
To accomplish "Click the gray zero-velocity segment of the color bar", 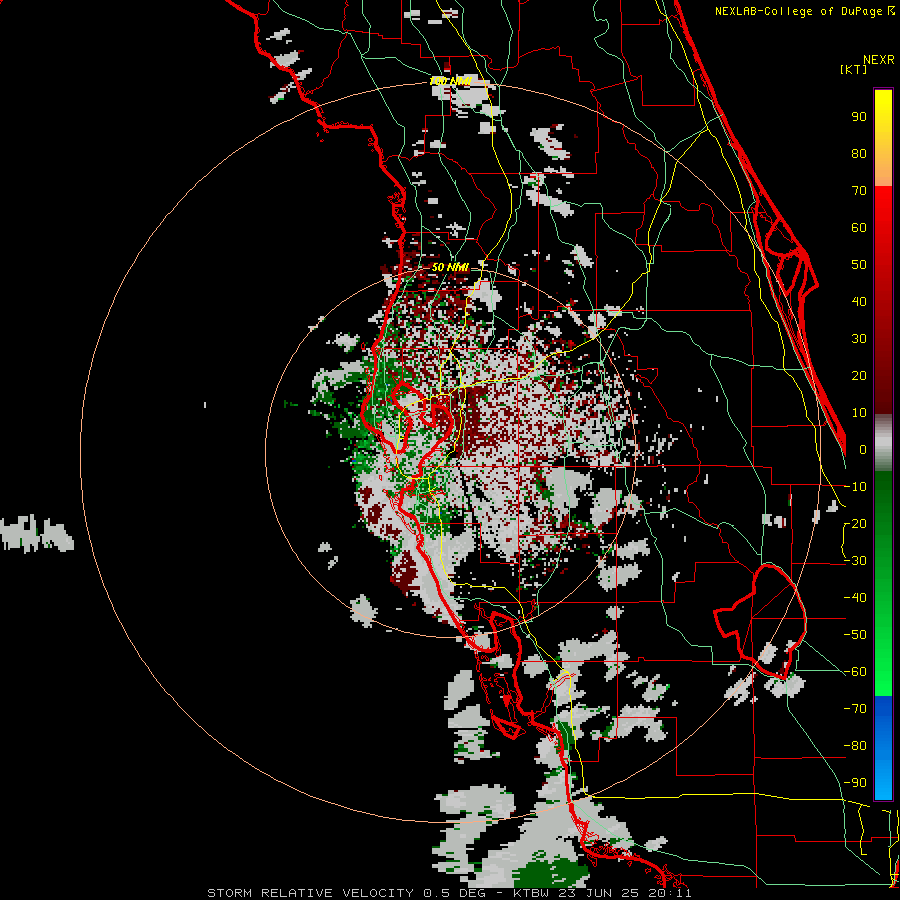I will 883,443.
